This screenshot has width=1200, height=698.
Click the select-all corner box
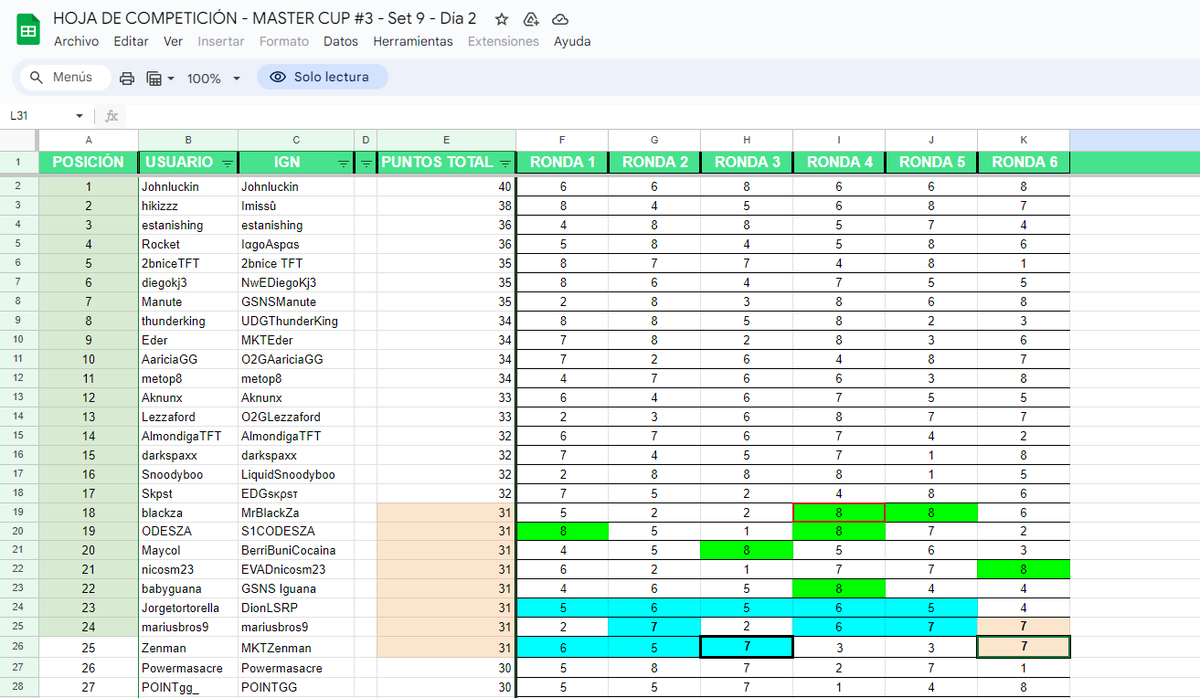(19, 140)
